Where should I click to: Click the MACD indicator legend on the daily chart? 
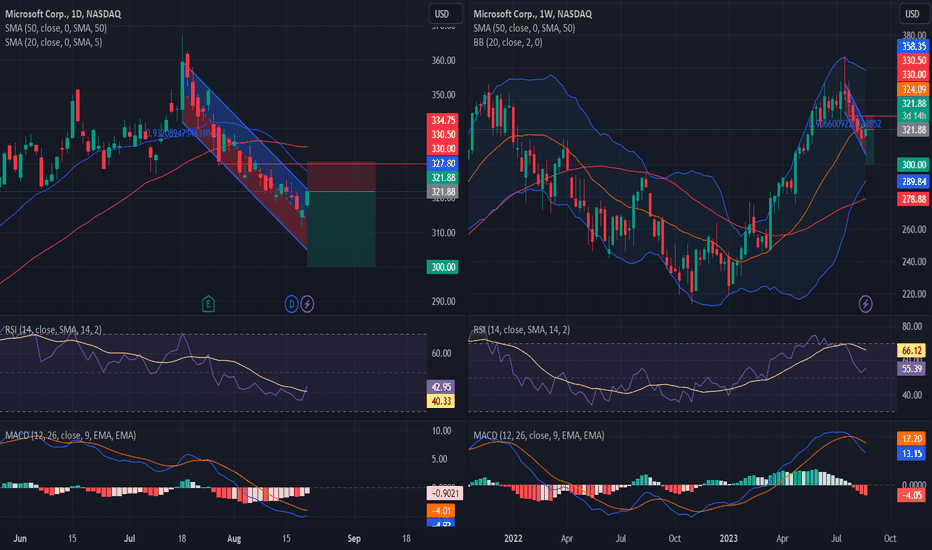70,435
